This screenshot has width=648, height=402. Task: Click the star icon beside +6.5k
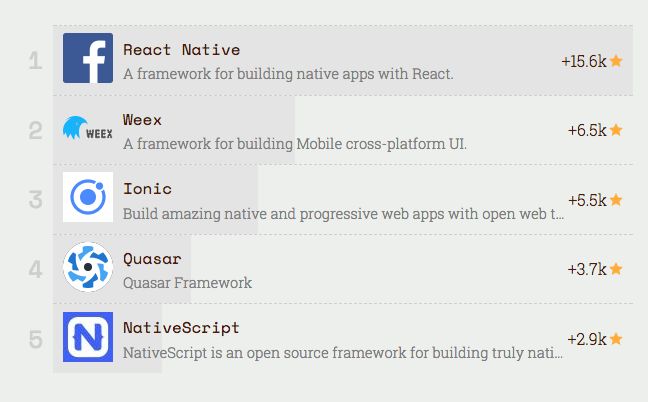point(616,130)
